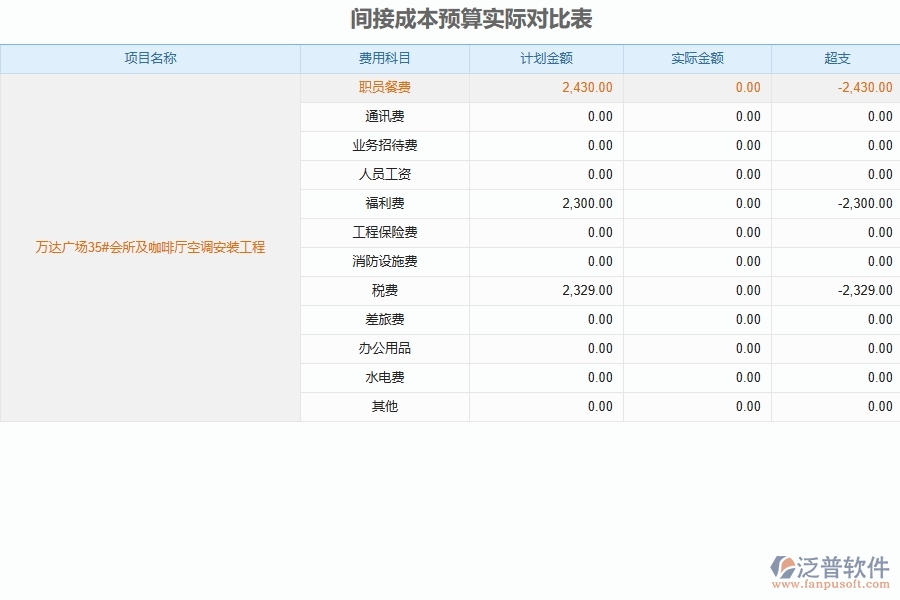Select the 万达广场35#会所 project name
Image resolution: width=900 pixels, height=600 pixels.
(151, 248)
